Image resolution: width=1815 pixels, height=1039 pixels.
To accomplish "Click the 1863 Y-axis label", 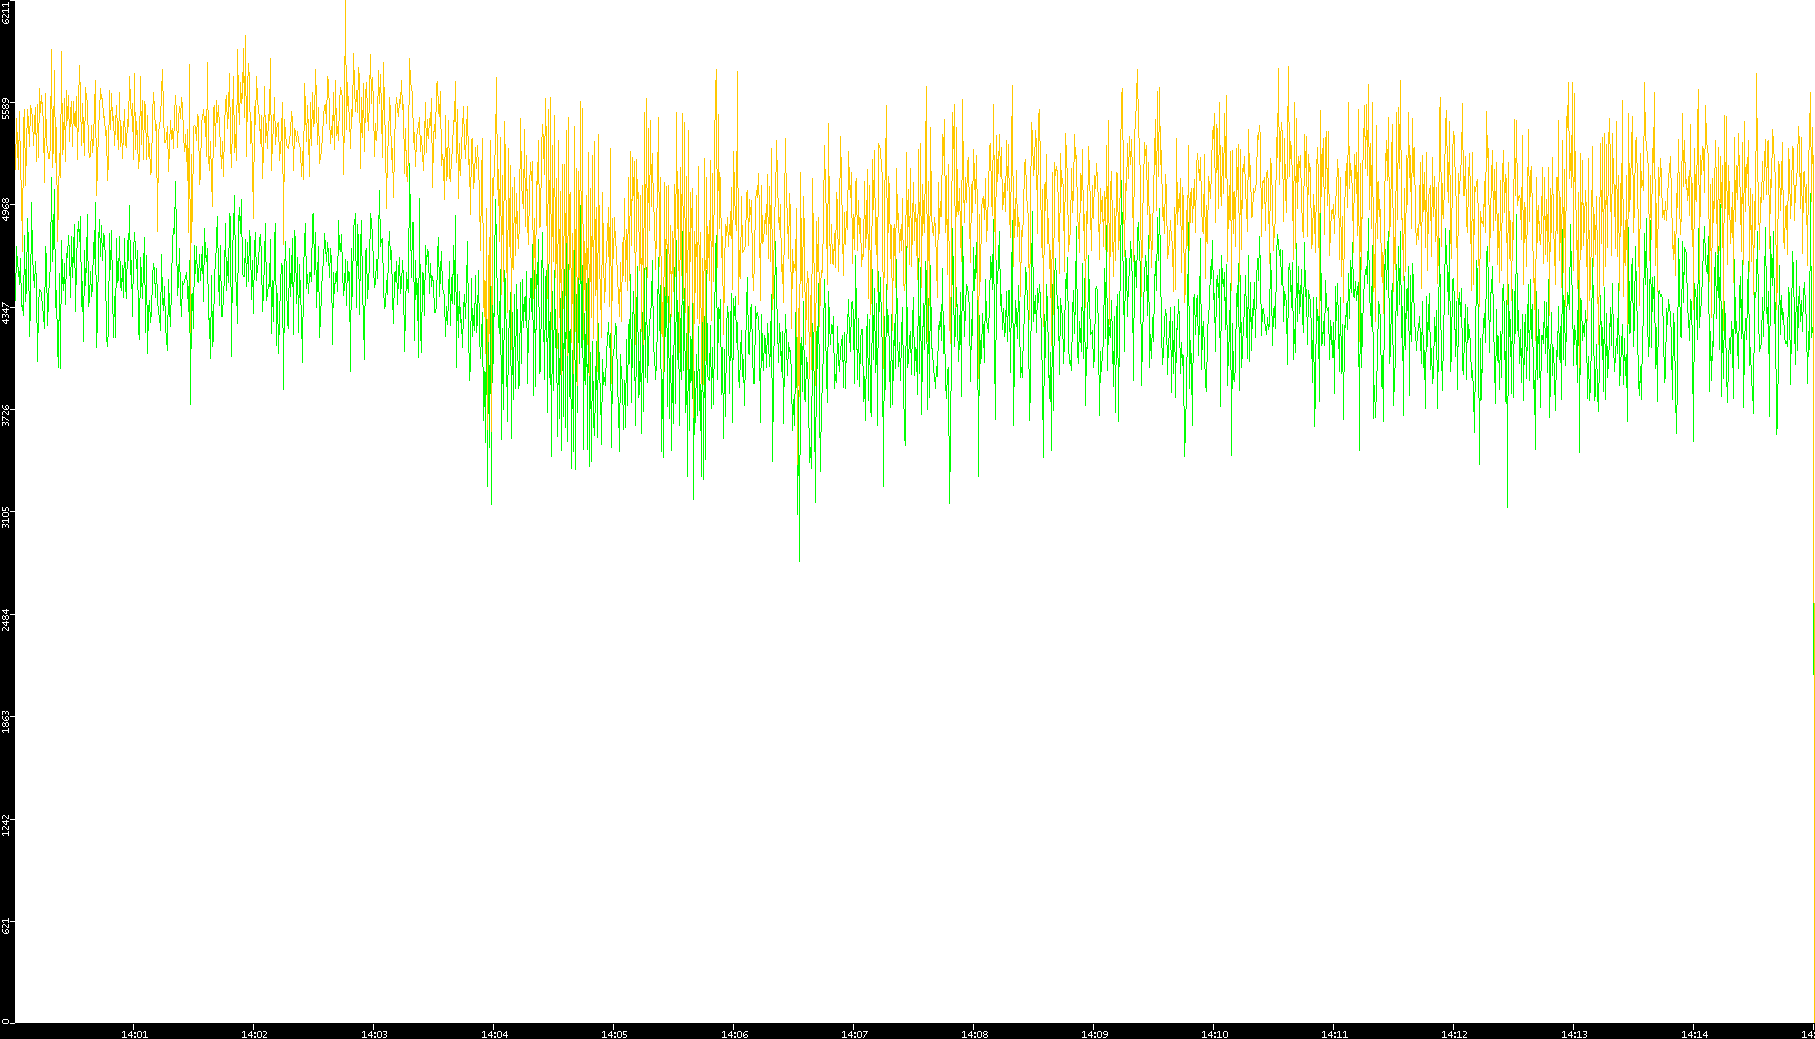I will point(7,722).
